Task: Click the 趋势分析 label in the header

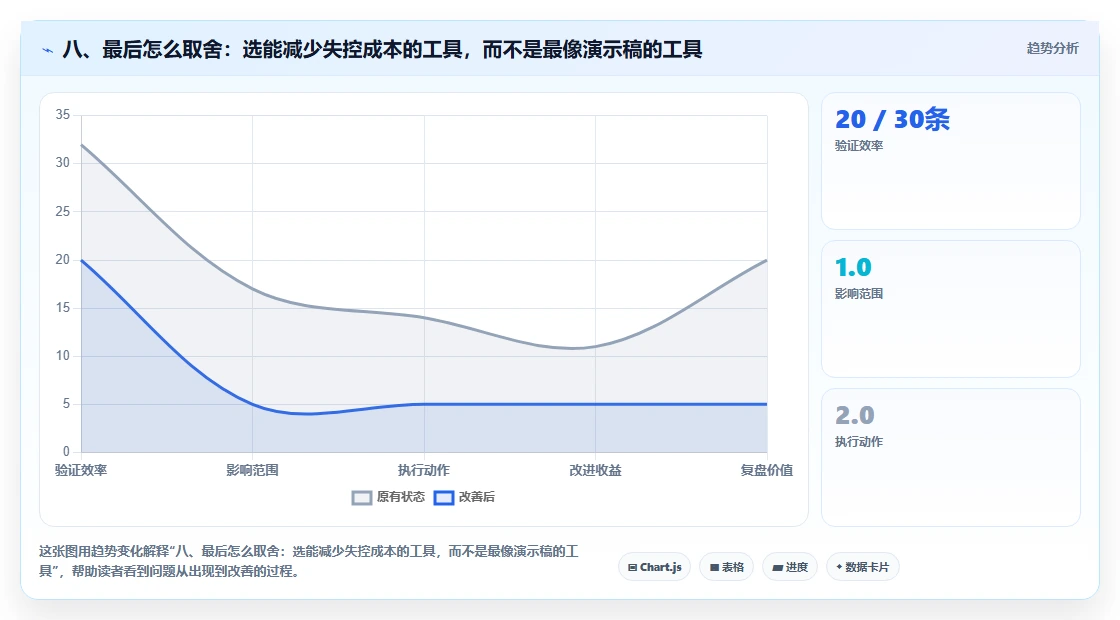Action: (x=1052, y=49)
